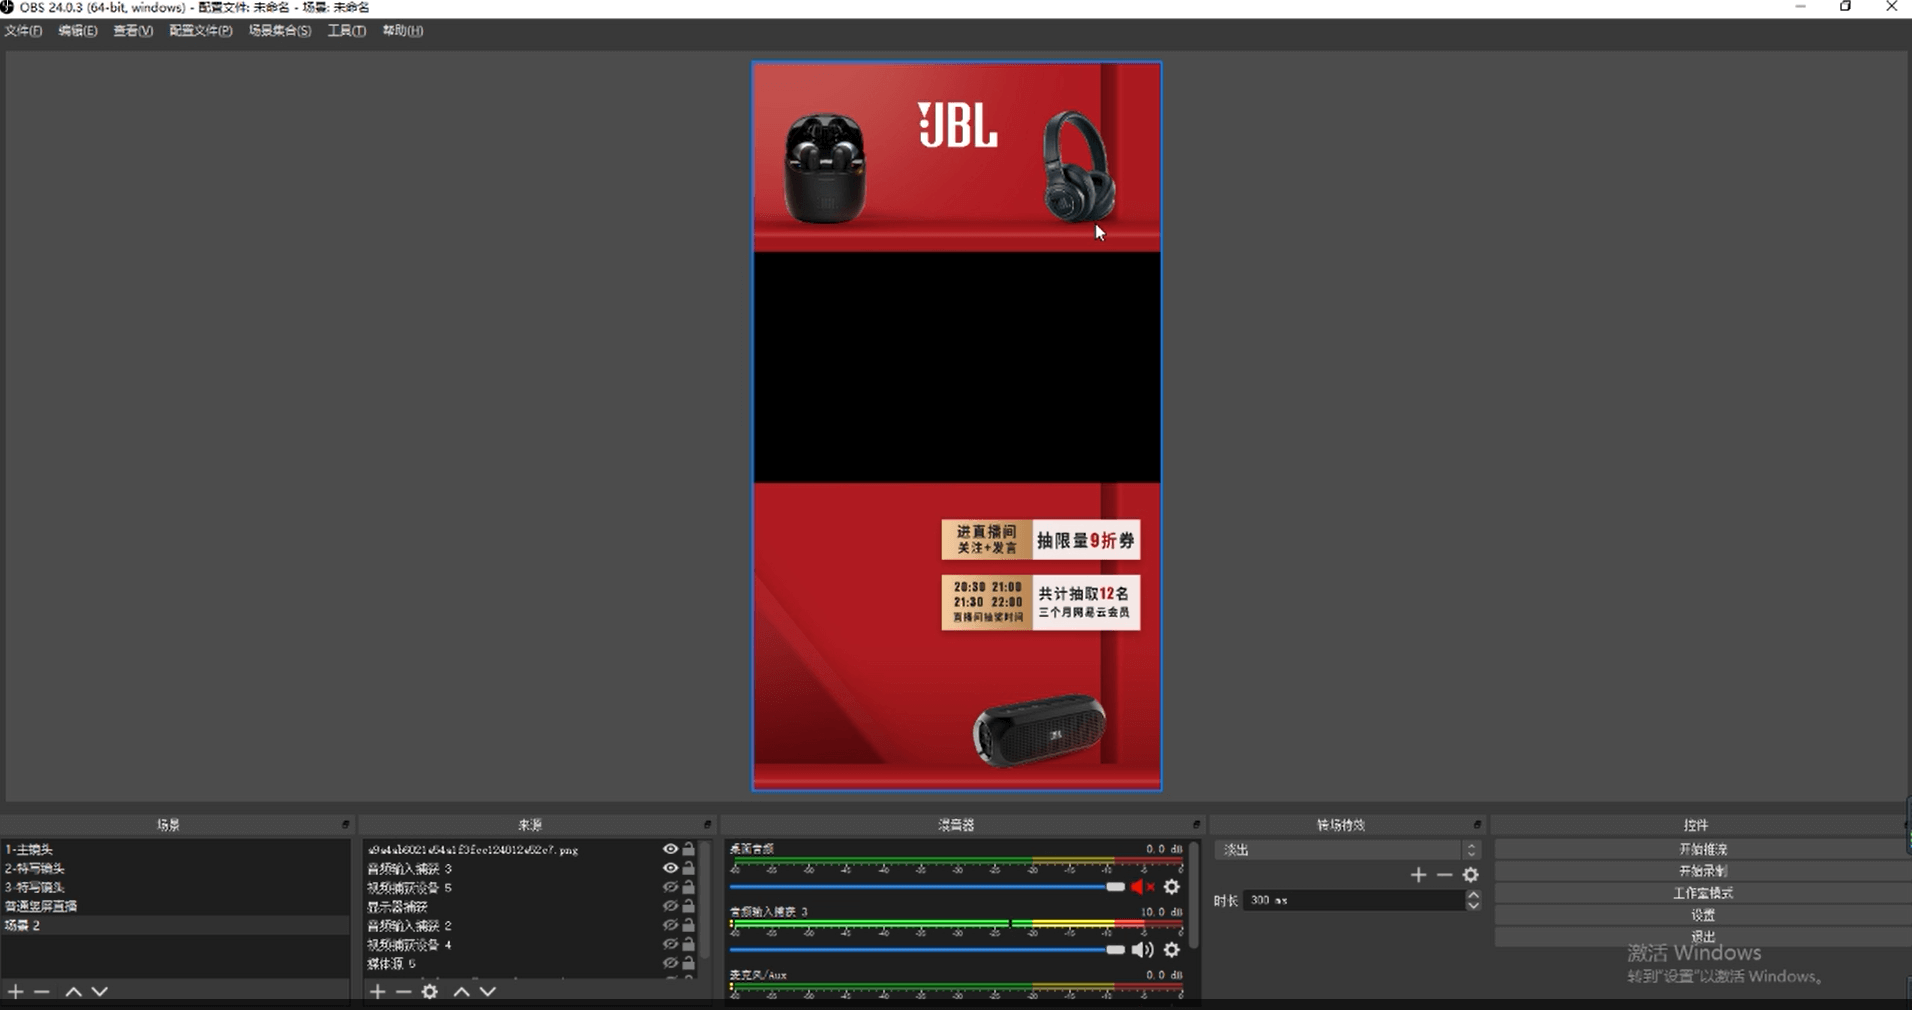Add transition with plus icon
The height and width of the screenshot is (1010, 1912).
1418,875
